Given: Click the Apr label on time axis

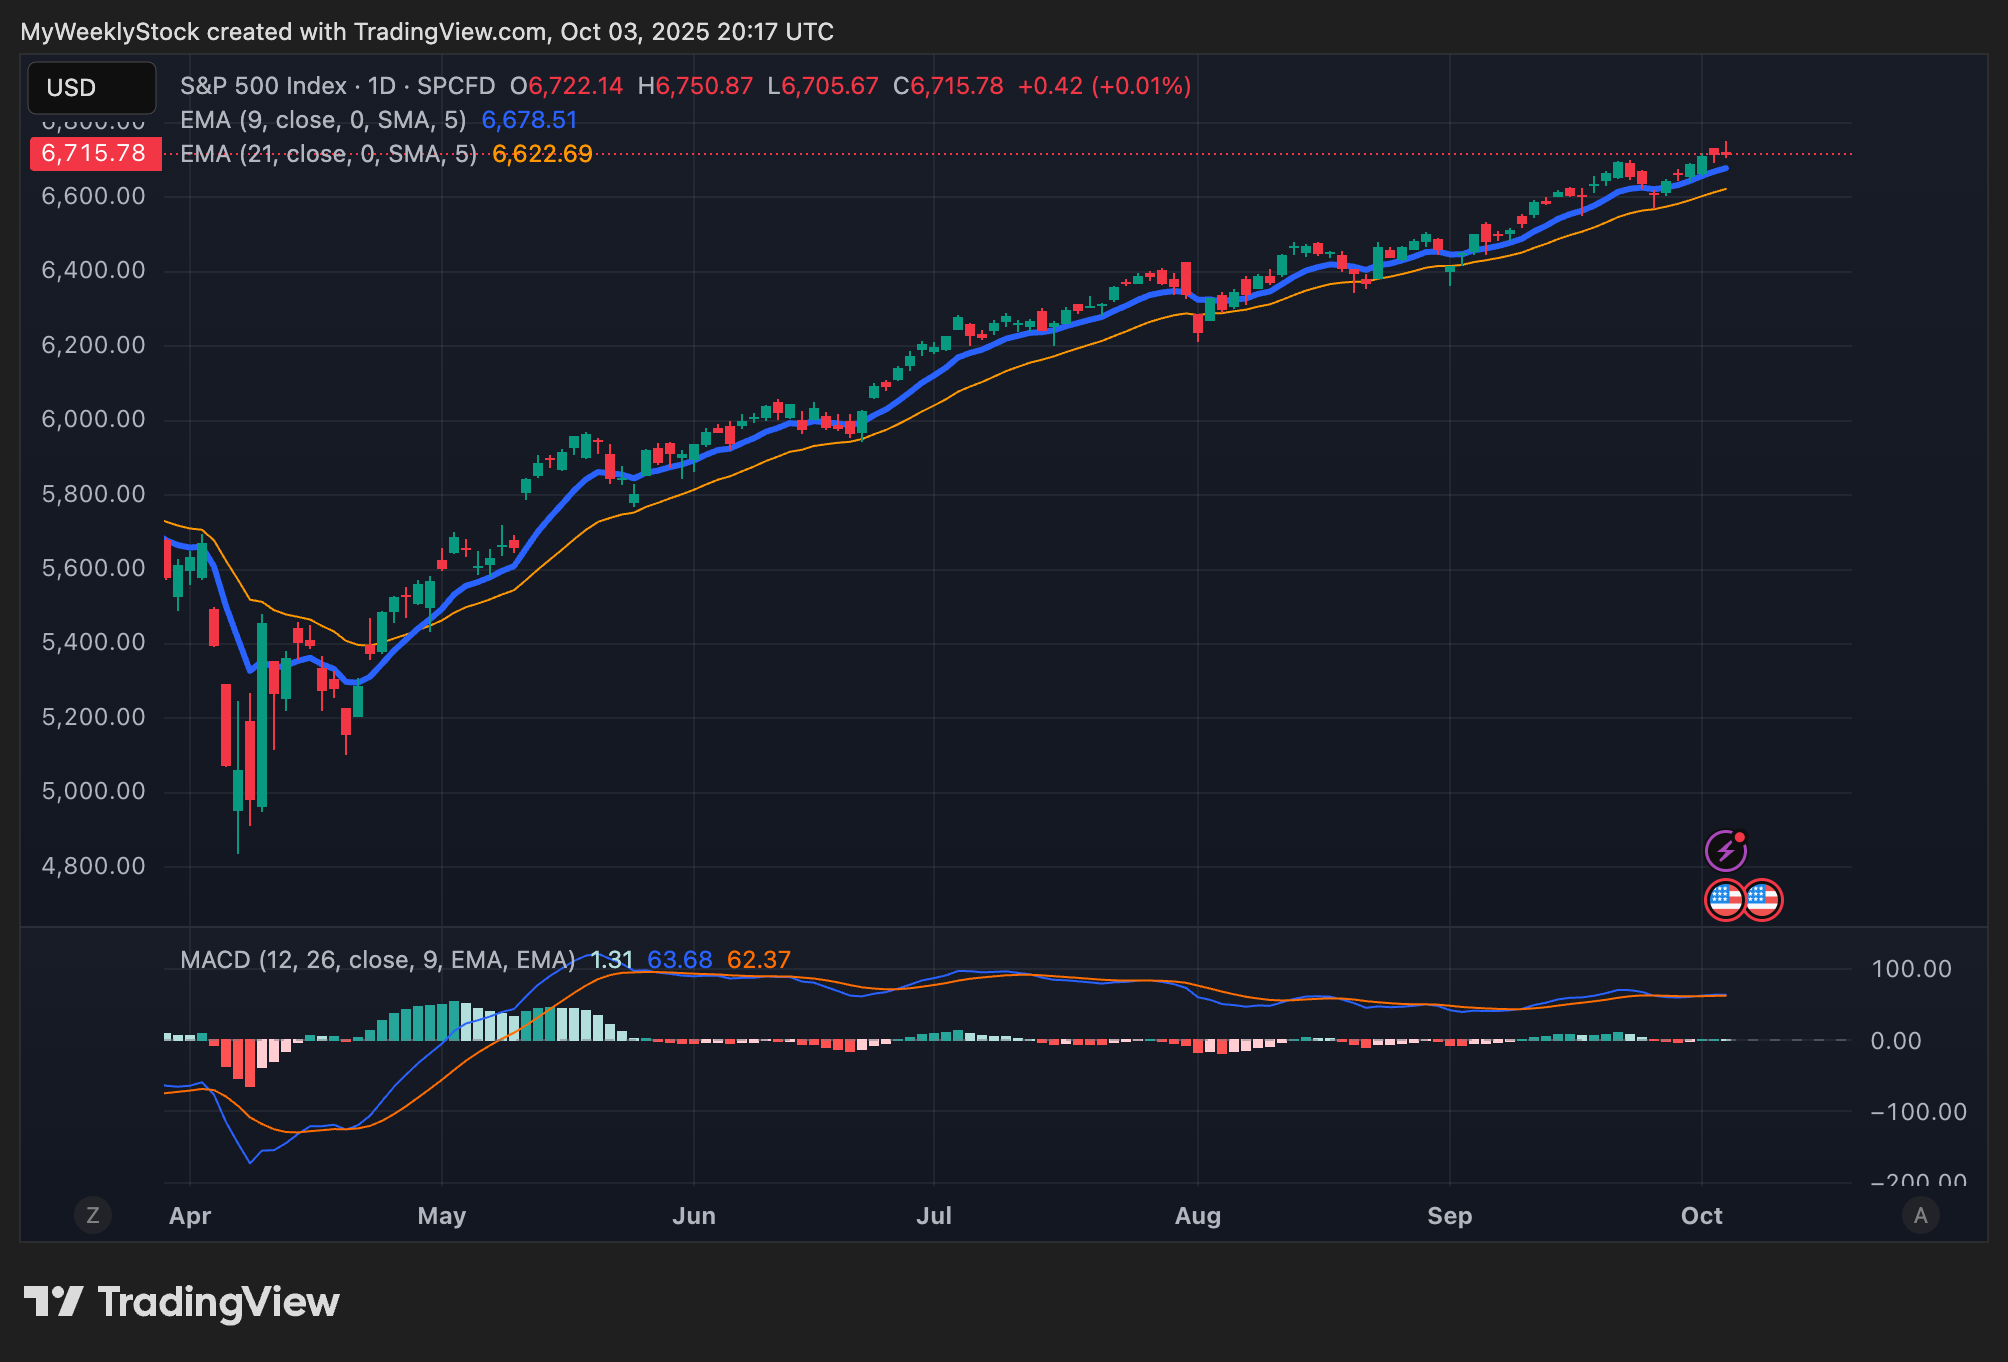Looking at the screenshot, I should tap(190, 1216).
